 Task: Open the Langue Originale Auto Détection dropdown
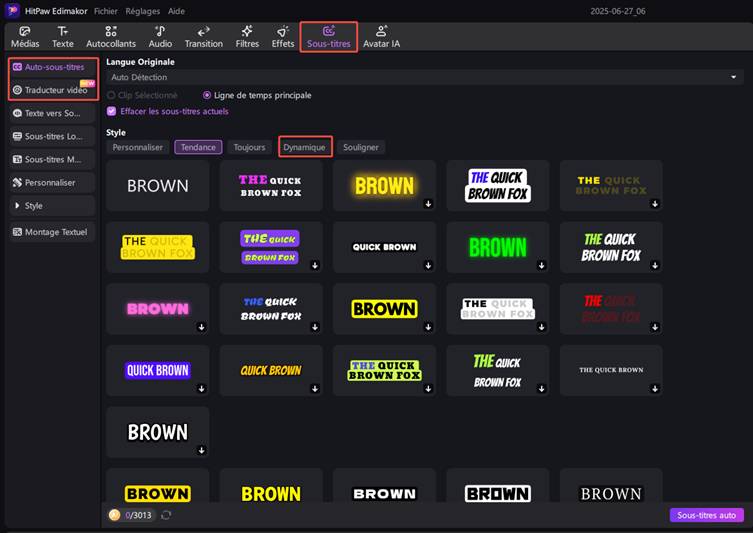(425, 77)
